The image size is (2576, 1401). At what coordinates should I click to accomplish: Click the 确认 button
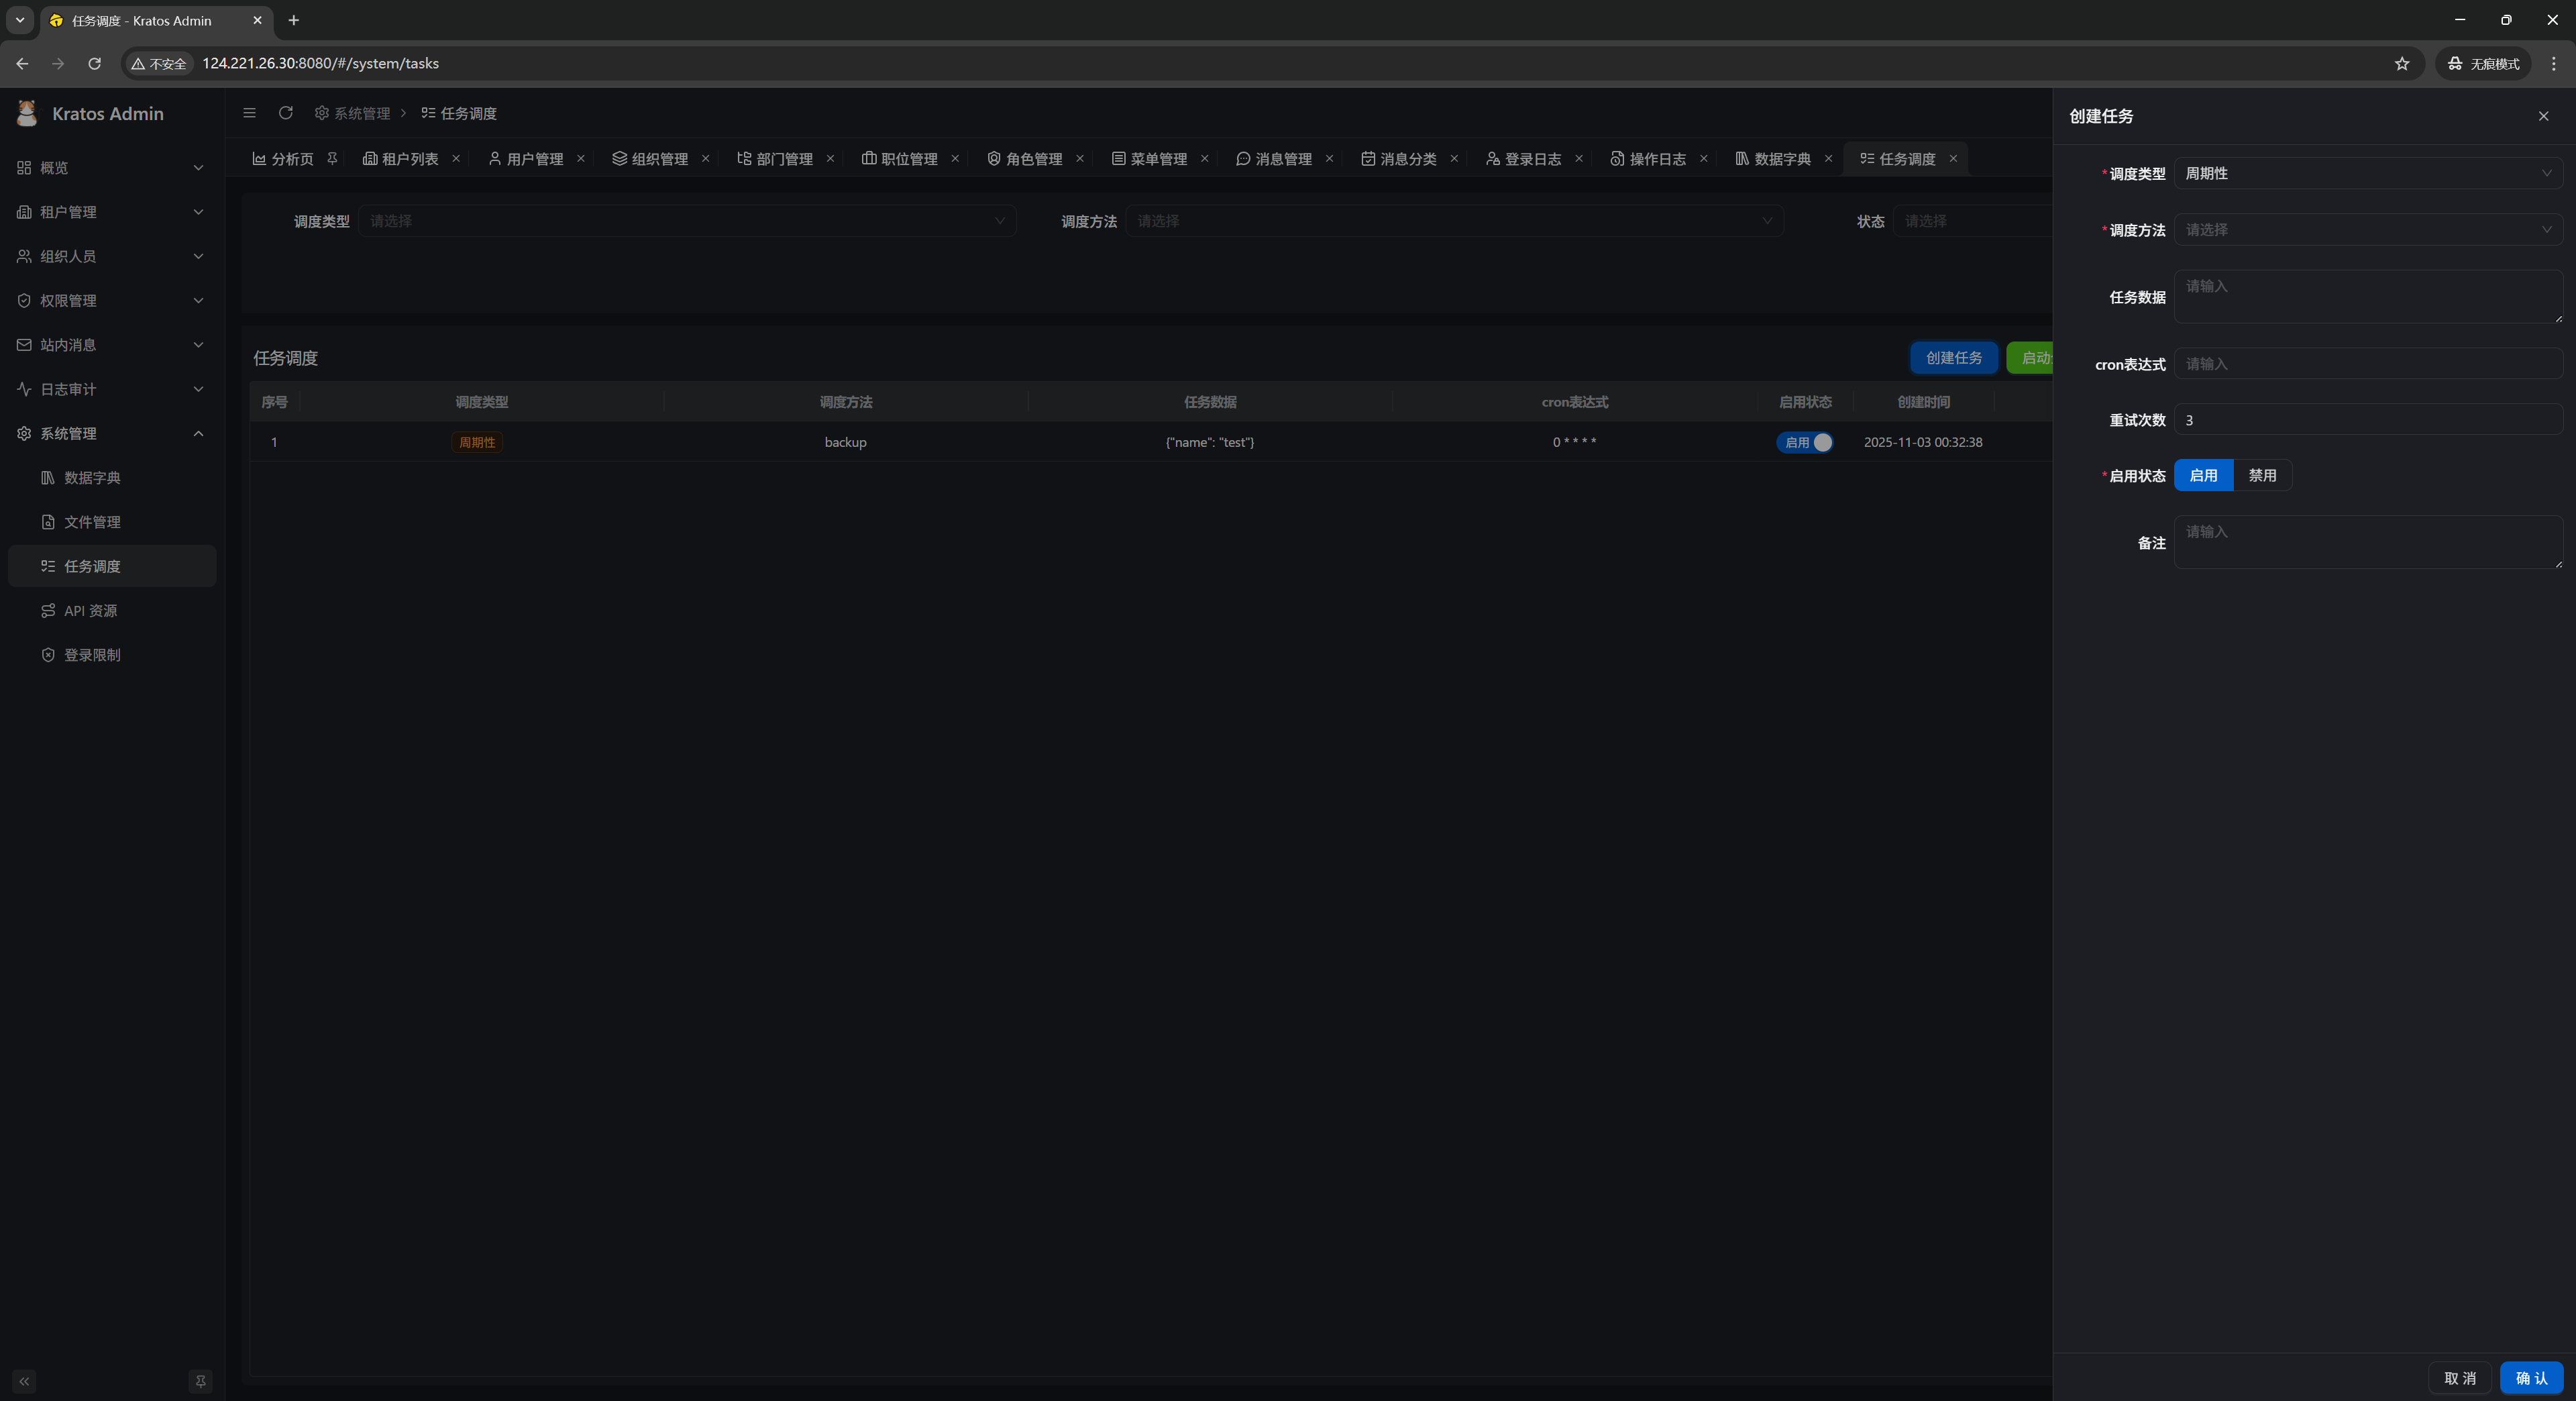pyautogui.click(x=2531, y=1377)
